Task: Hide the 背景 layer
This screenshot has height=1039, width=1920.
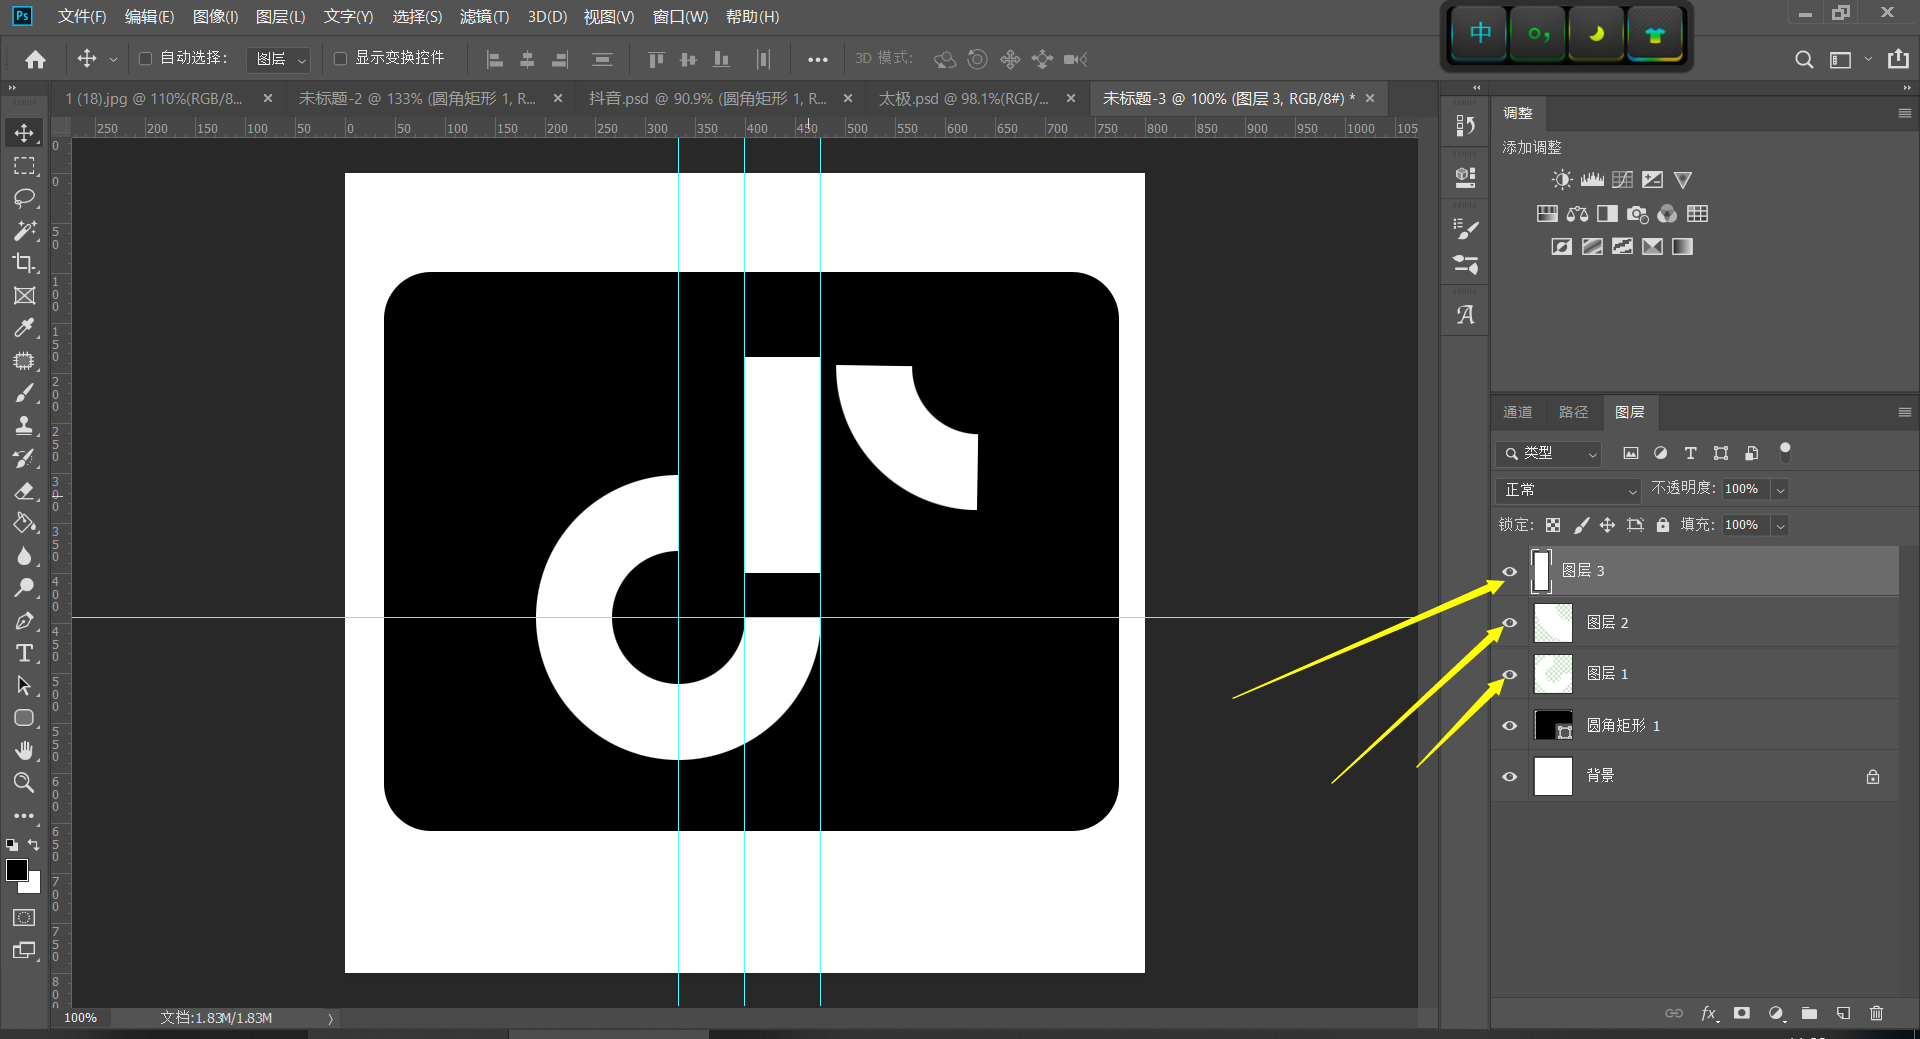Action: [x=1510, y=777]
